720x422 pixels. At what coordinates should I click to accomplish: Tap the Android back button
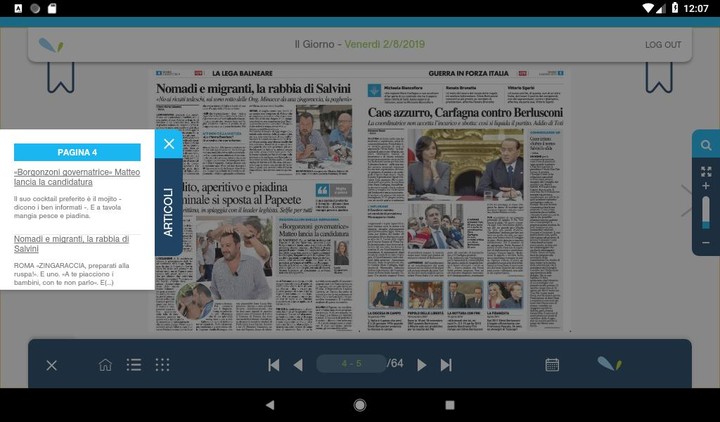coord(270,405)
